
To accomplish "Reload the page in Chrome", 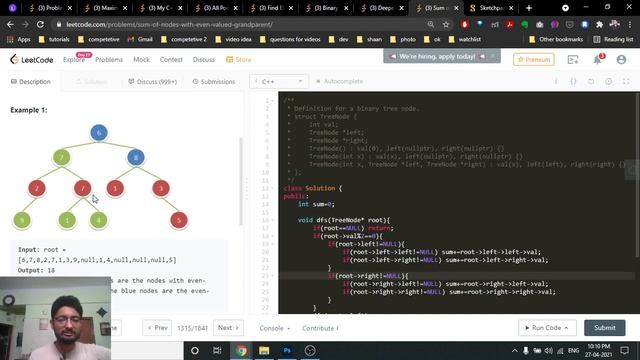I will 40,24.
